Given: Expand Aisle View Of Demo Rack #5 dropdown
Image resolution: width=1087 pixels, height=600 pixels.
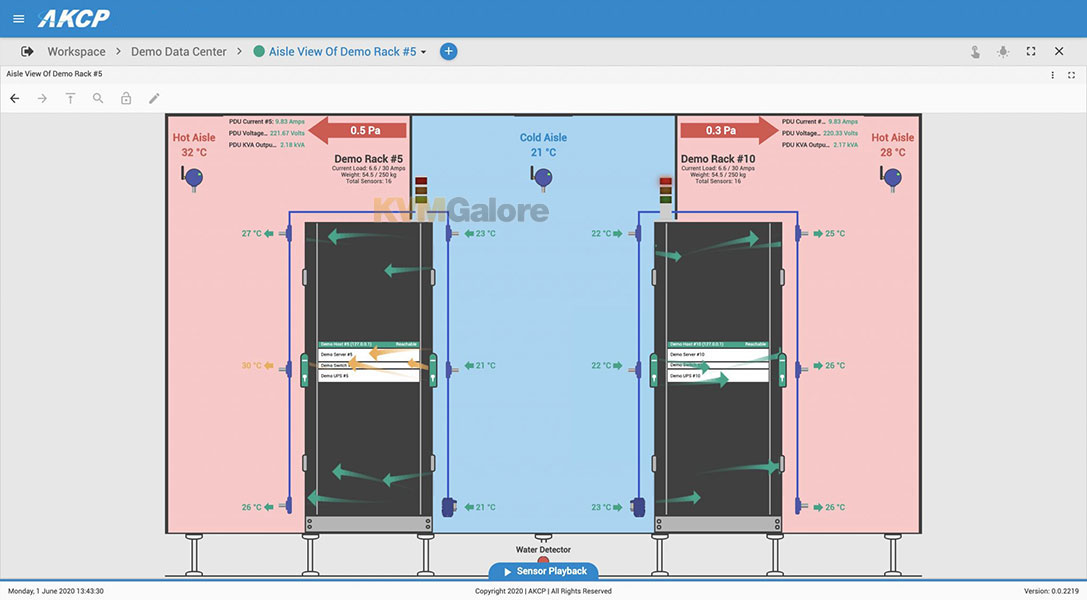Looking at the screenshot, I should click(424, 52).
